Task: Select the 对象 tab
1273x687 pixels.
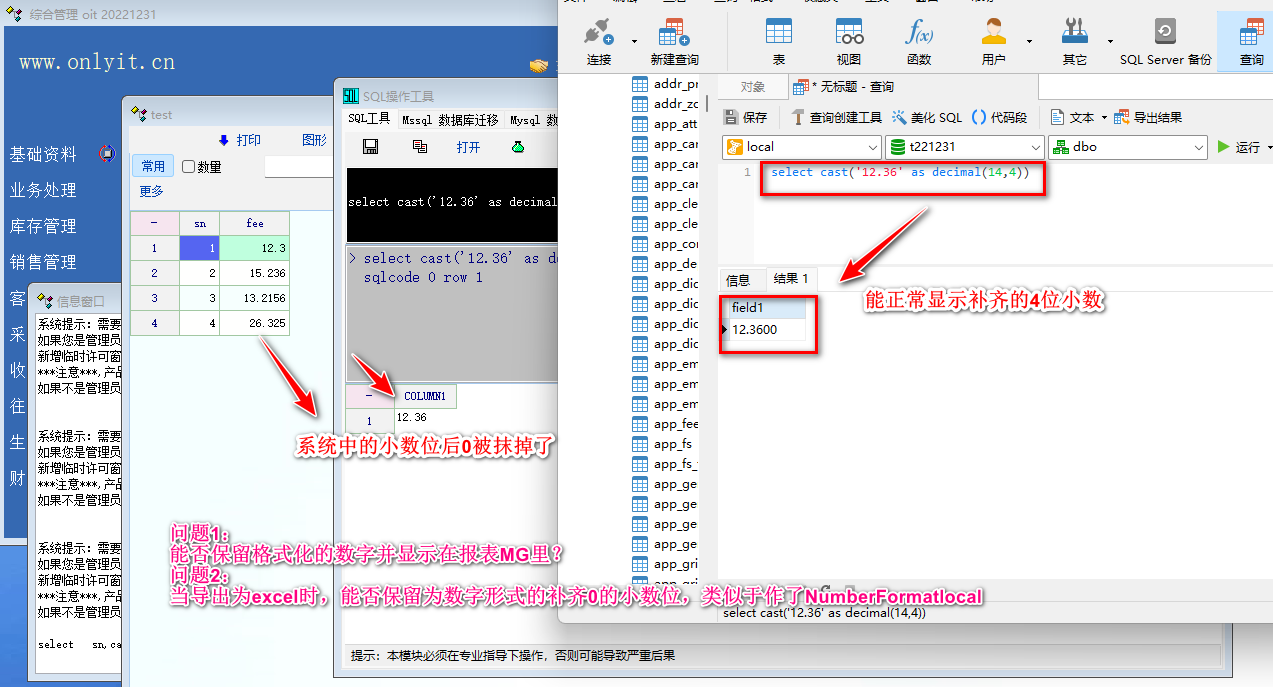Action: [x=753, y=87]
